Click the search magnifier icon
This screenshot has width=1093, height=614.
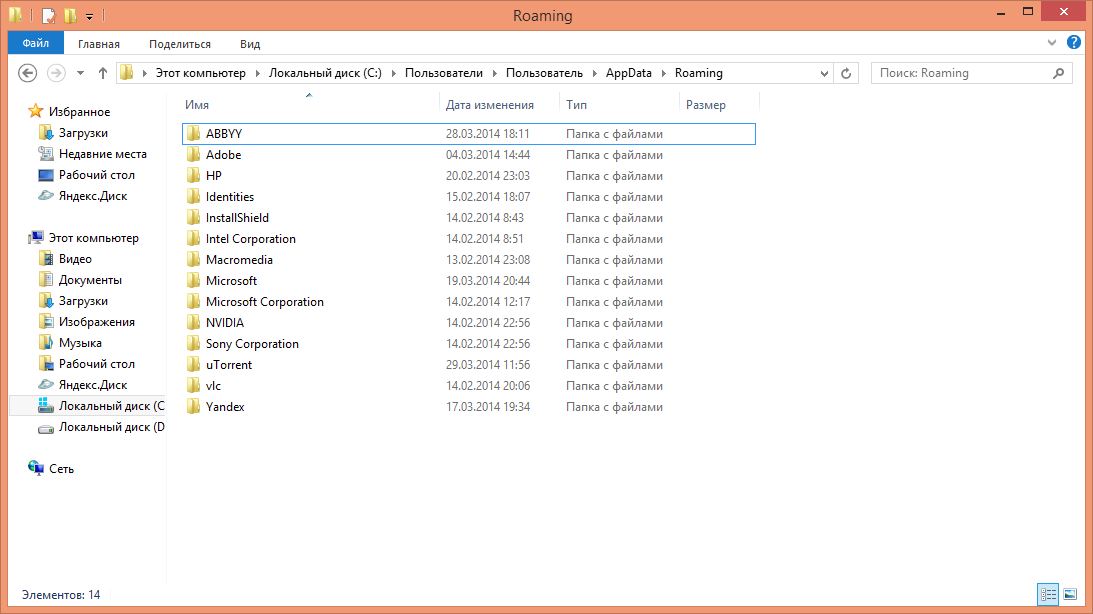point(1059,73)
